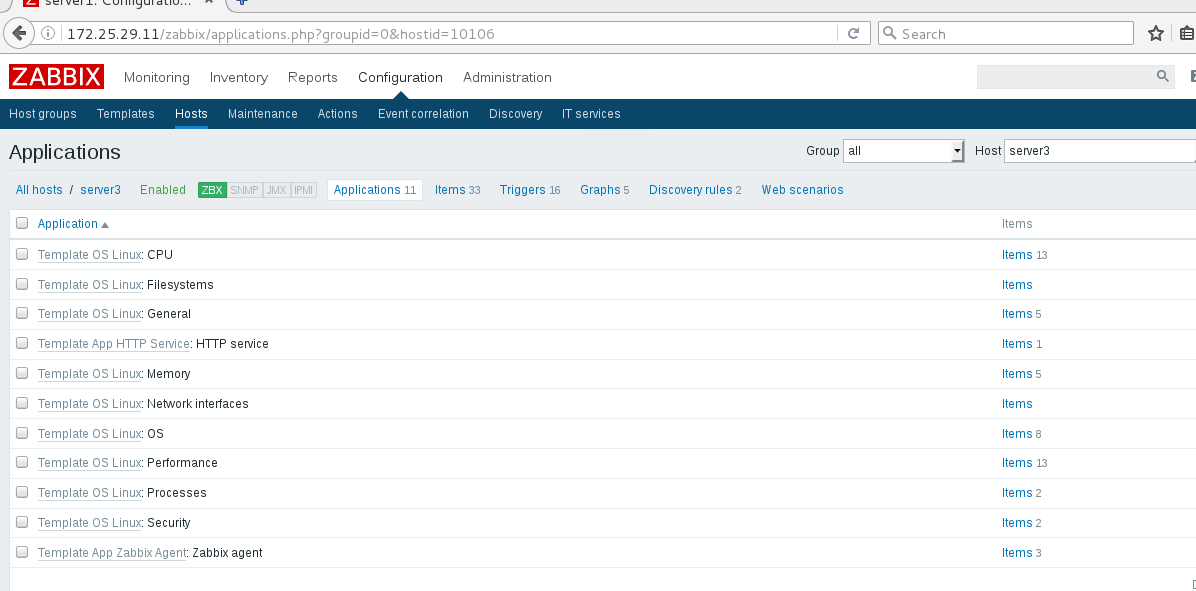Viewport: 1196px width, 591px height.
Task: Check the Filesystems application checkbox
Action: 22,284
